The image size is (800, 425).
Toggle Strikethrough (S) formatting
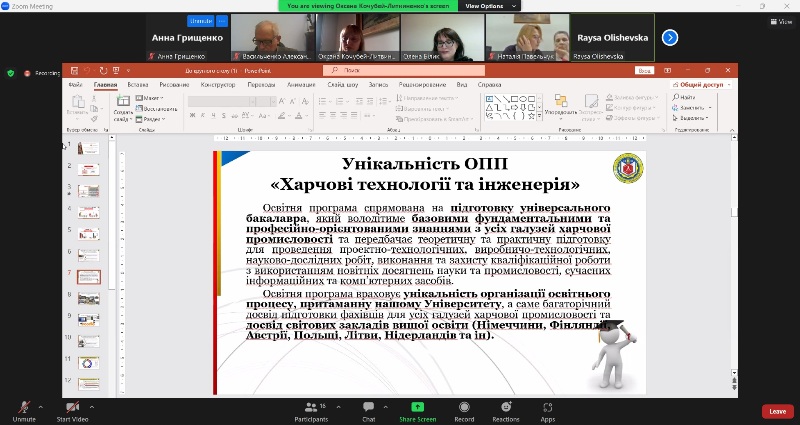(223, 116)
